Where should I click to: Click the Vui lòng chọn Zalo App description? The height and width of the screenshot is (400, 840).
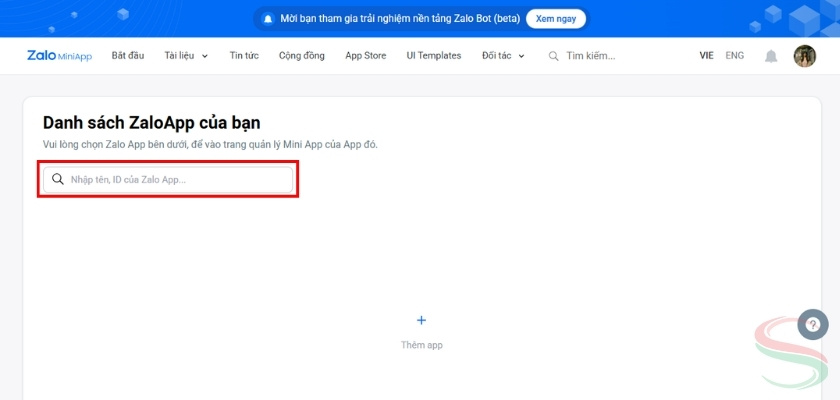[210, 145]
